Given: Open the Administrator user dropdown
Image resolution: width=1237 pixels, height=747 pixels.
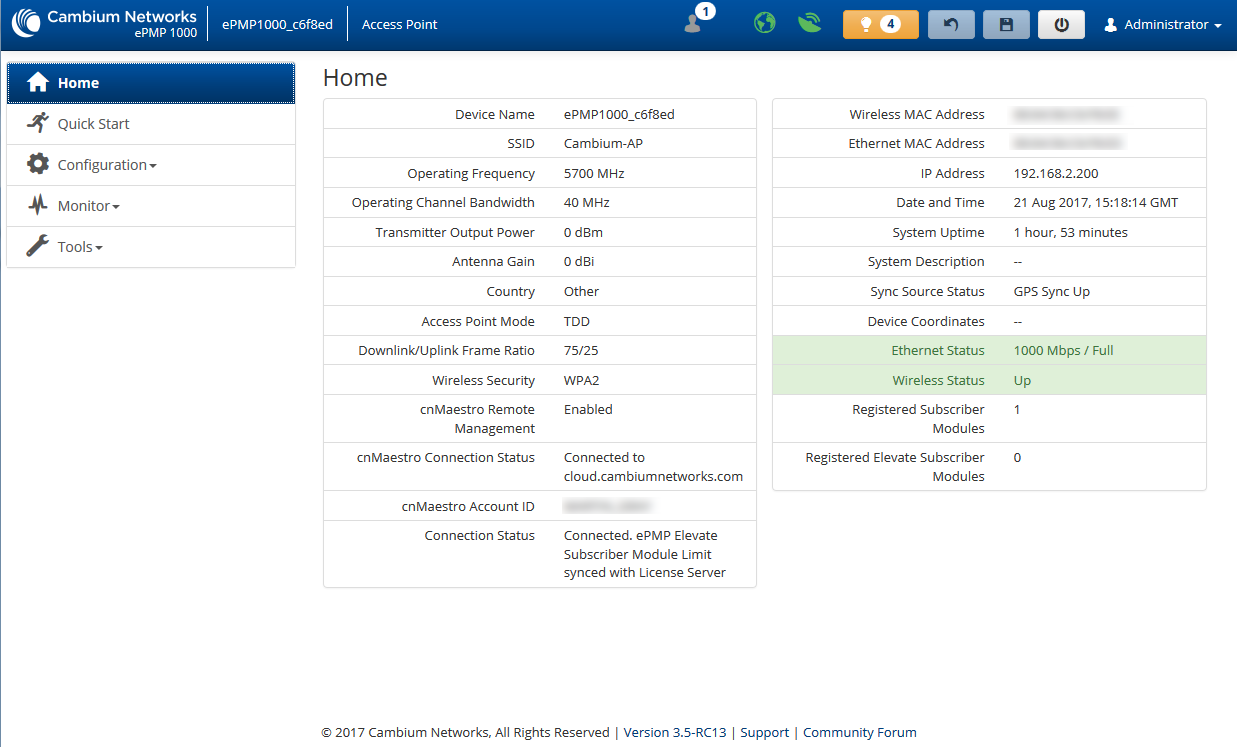Looking at the screenshot, I should [1162, 25].
